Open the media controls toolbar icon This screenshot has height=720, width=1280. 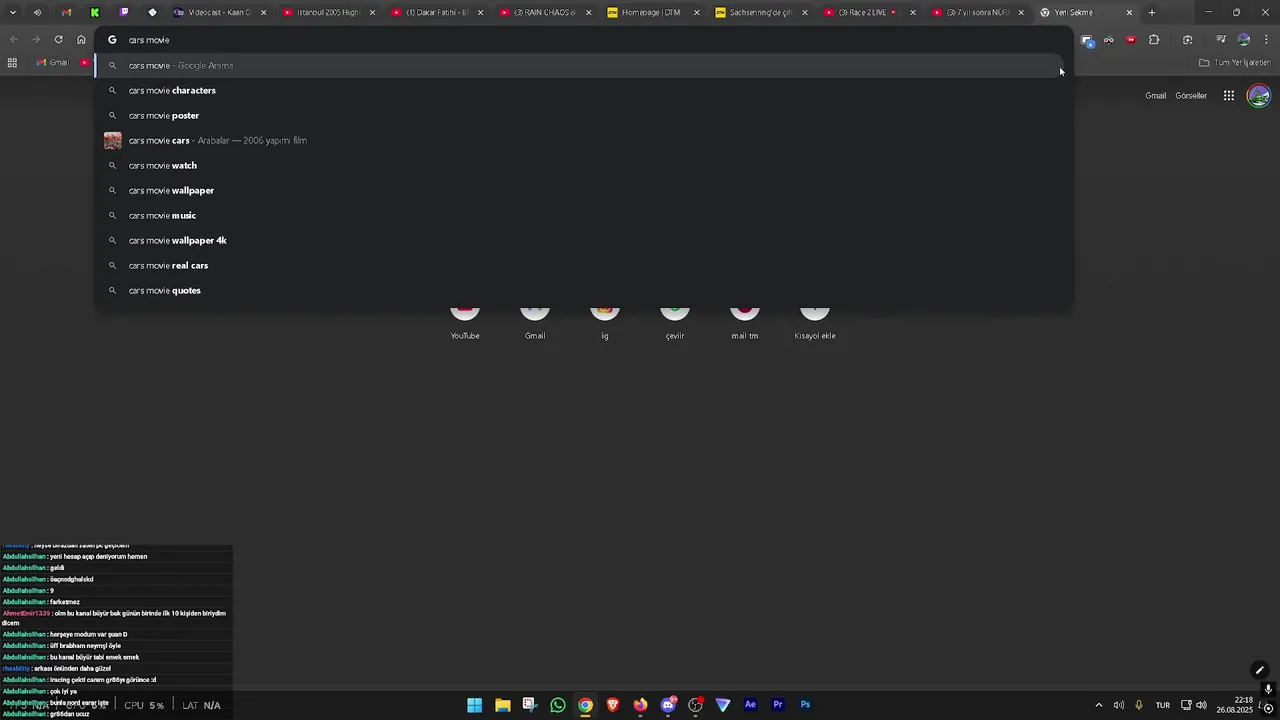coord(1221,40)
